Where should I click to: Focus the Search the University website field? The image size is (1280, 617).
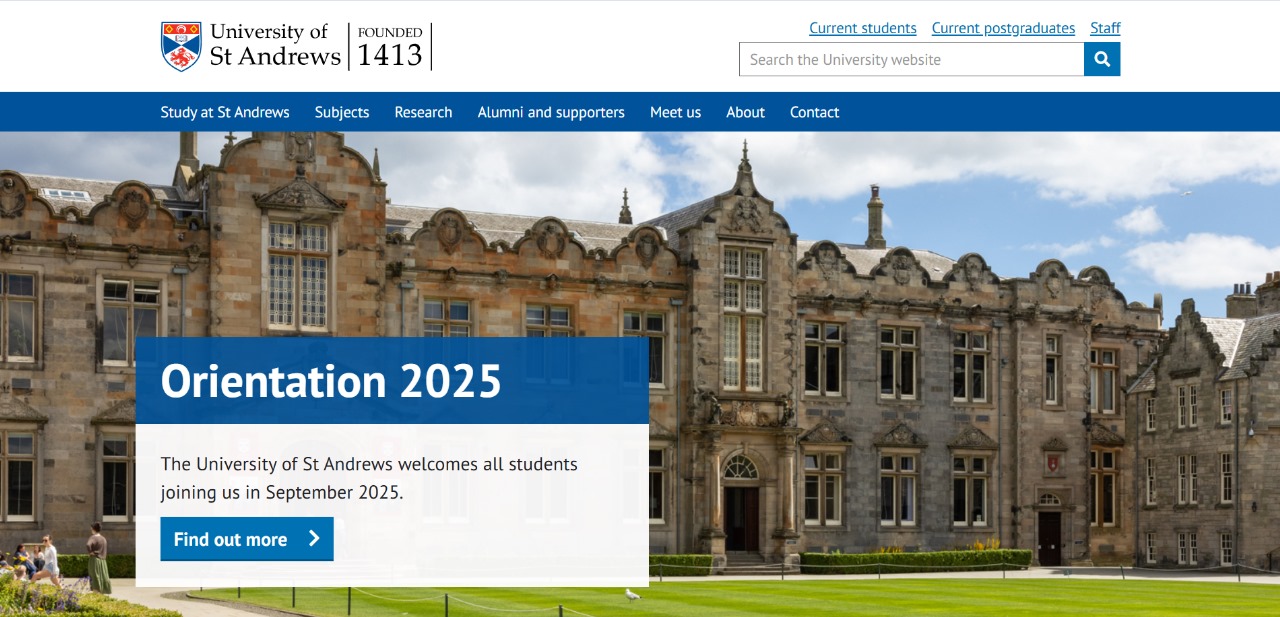(x=912, y=60)
